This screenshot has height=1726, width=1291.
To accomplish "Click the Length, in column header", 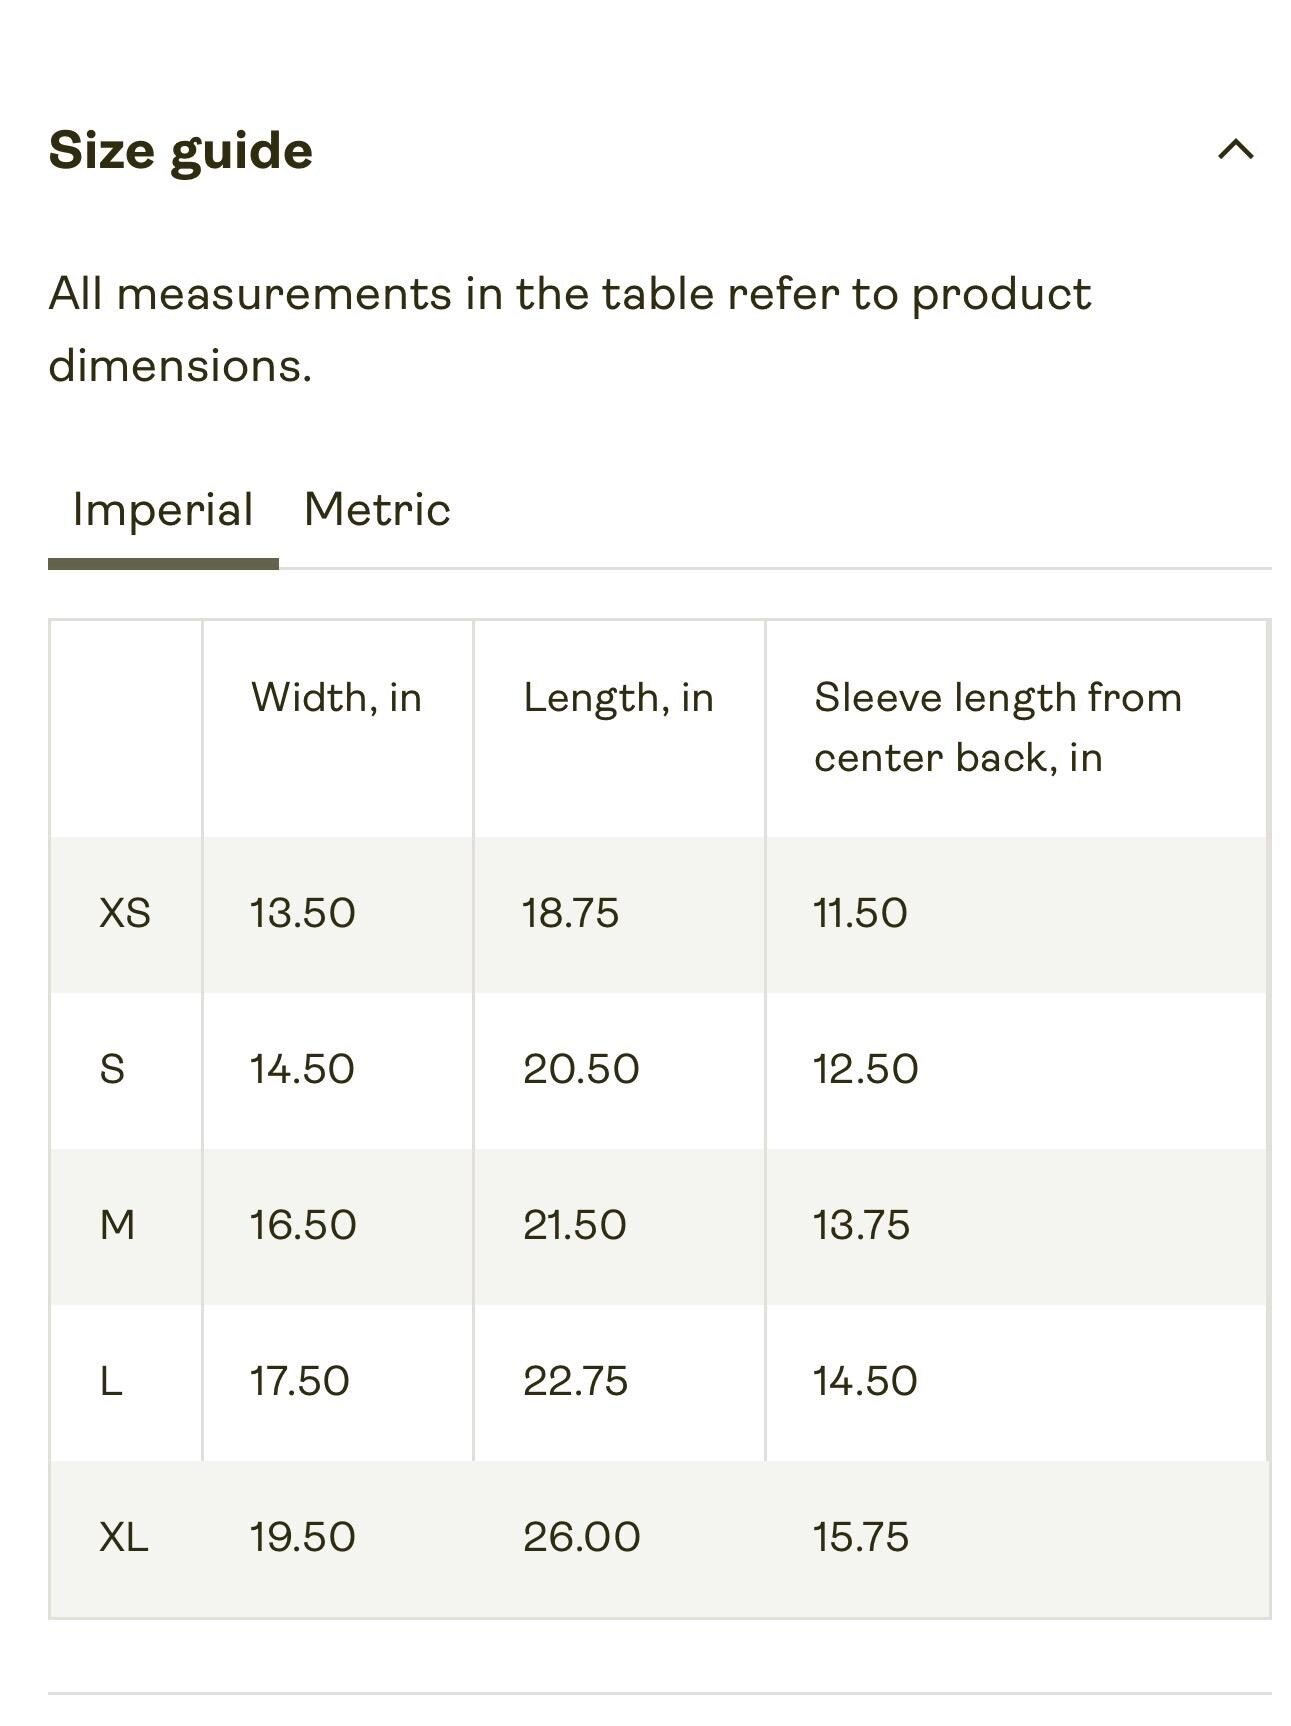I will (x=618, y=697).
